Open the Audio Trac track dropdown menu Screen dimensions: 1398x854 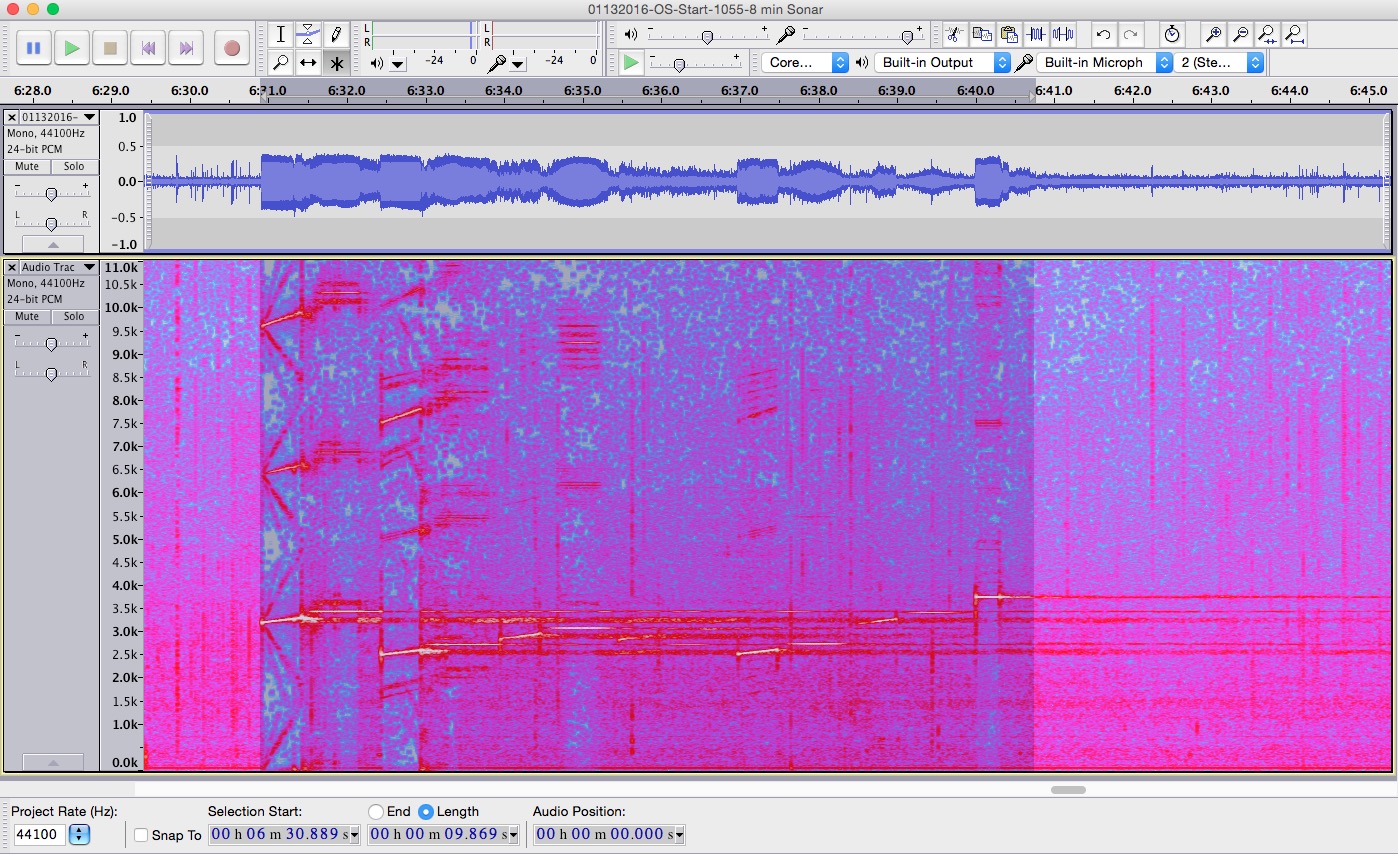tap(89, 267)
